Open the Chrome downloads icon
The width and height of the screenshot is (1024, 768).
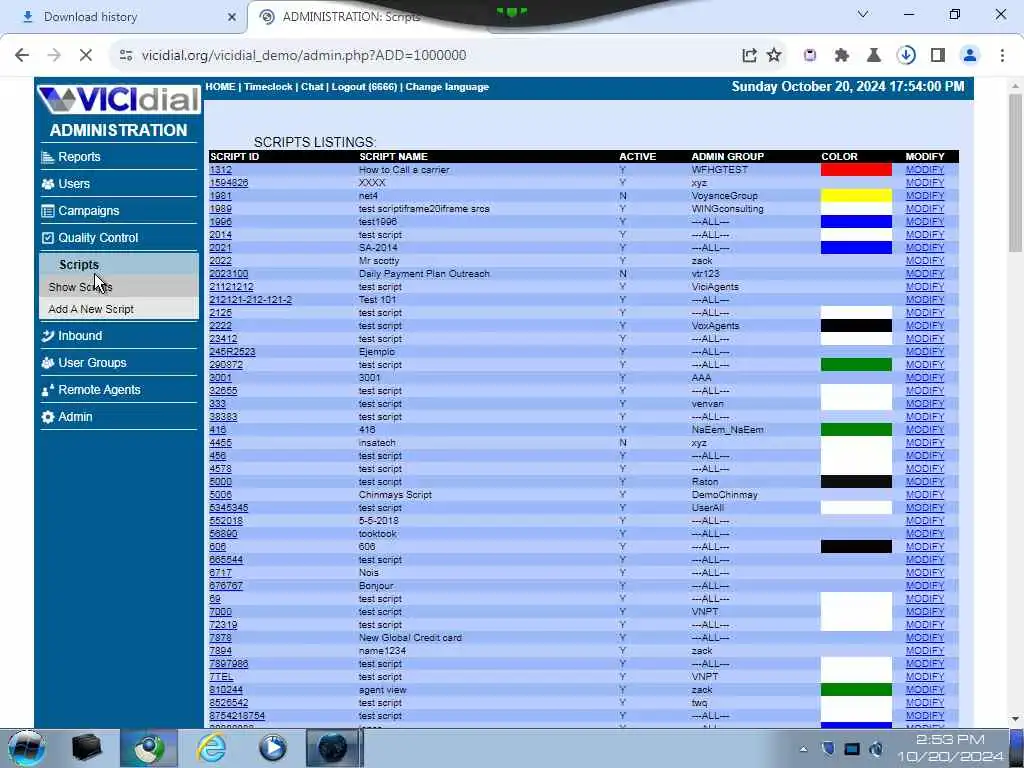906,56
